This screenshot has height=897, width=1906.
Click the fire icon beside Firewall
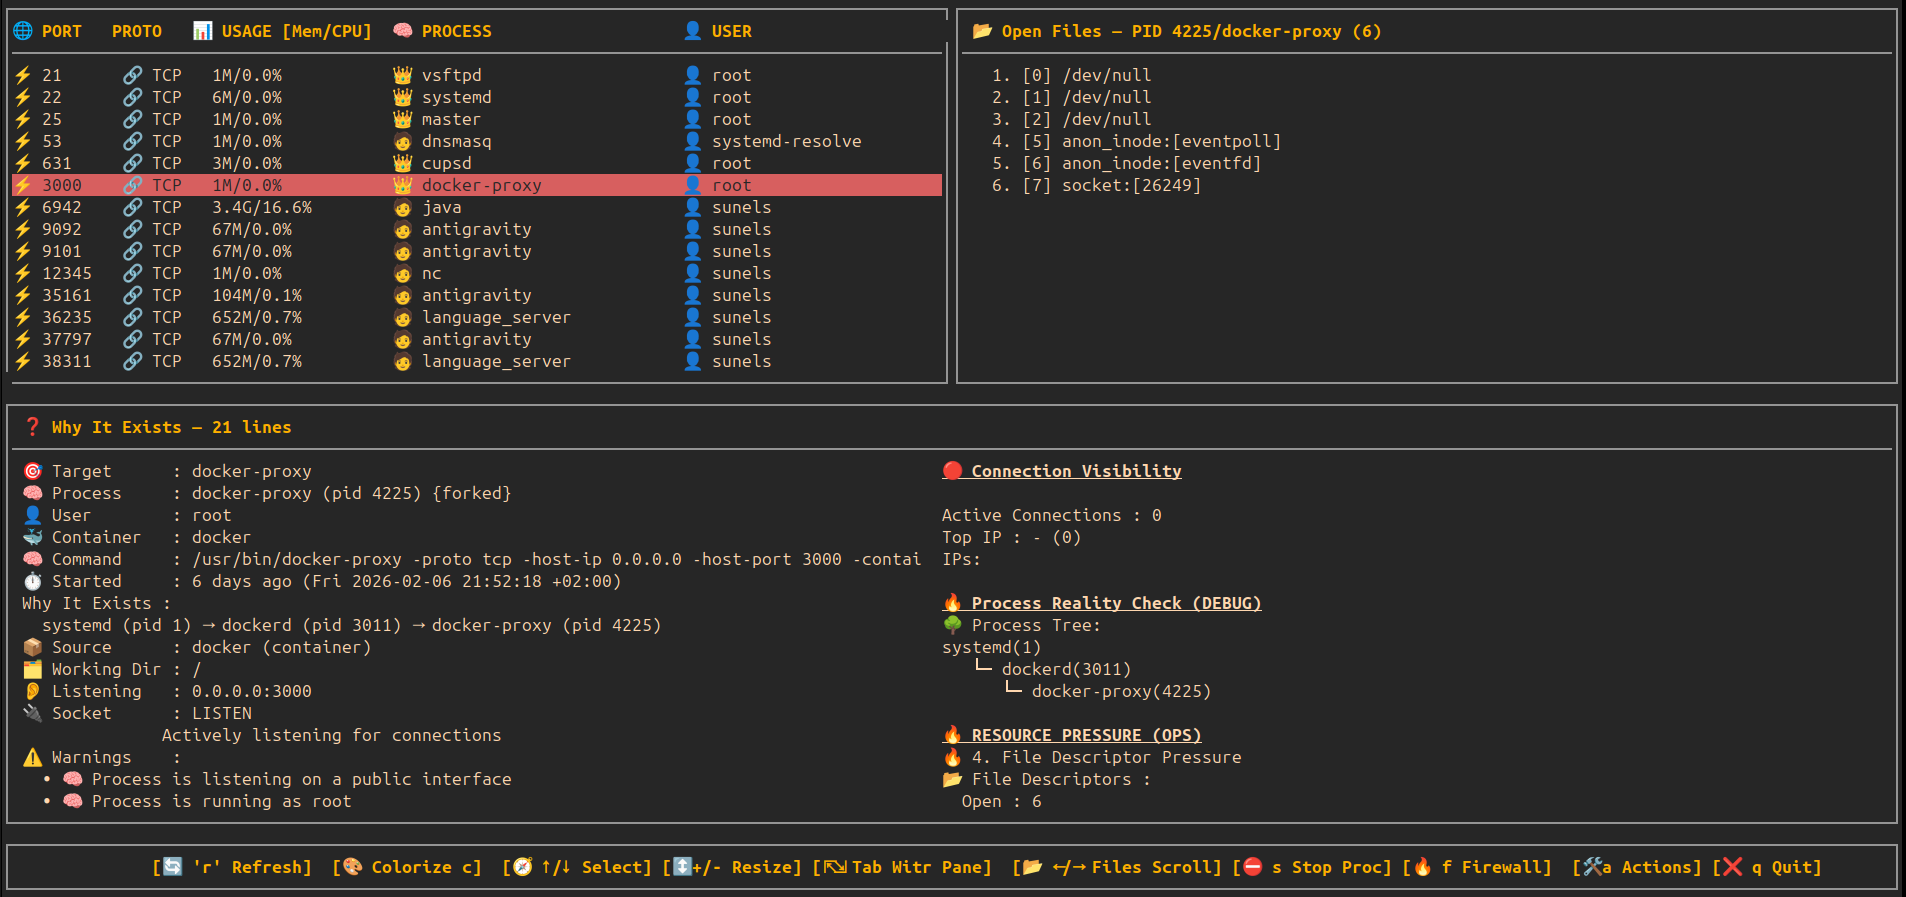pos(1422,867)
